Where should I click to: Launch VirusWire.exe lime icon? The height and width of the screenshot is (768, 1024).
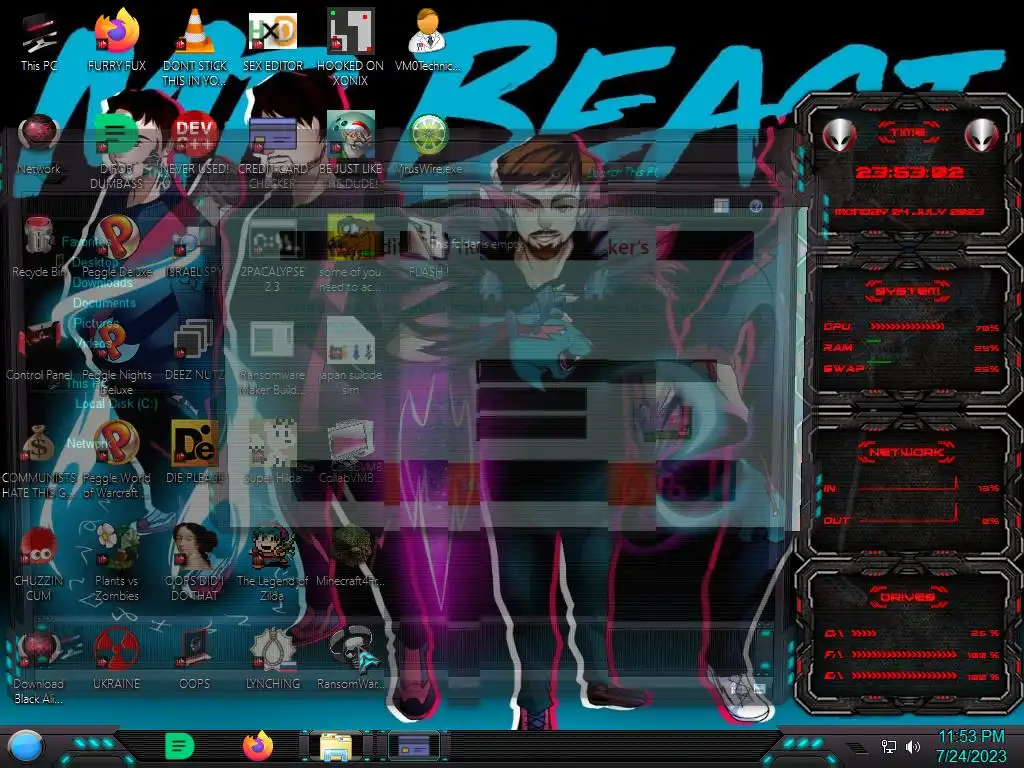(x=428, y=144)
